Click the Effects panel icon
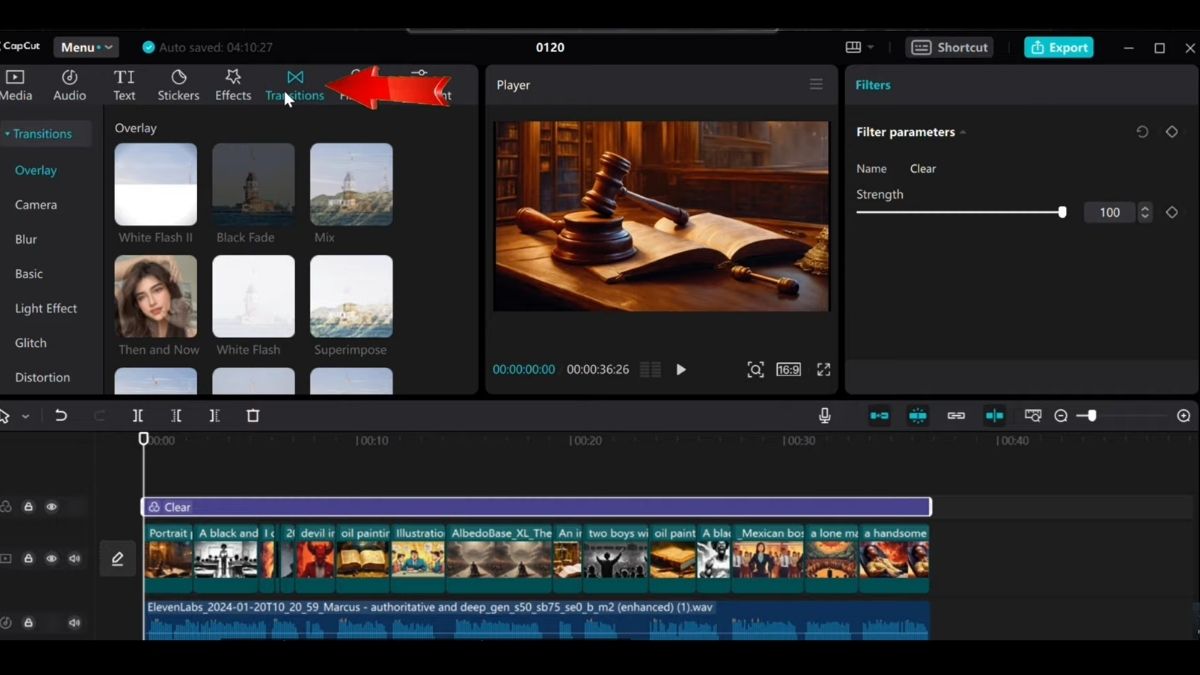1200x675 pixels. [x=232, y=85]
